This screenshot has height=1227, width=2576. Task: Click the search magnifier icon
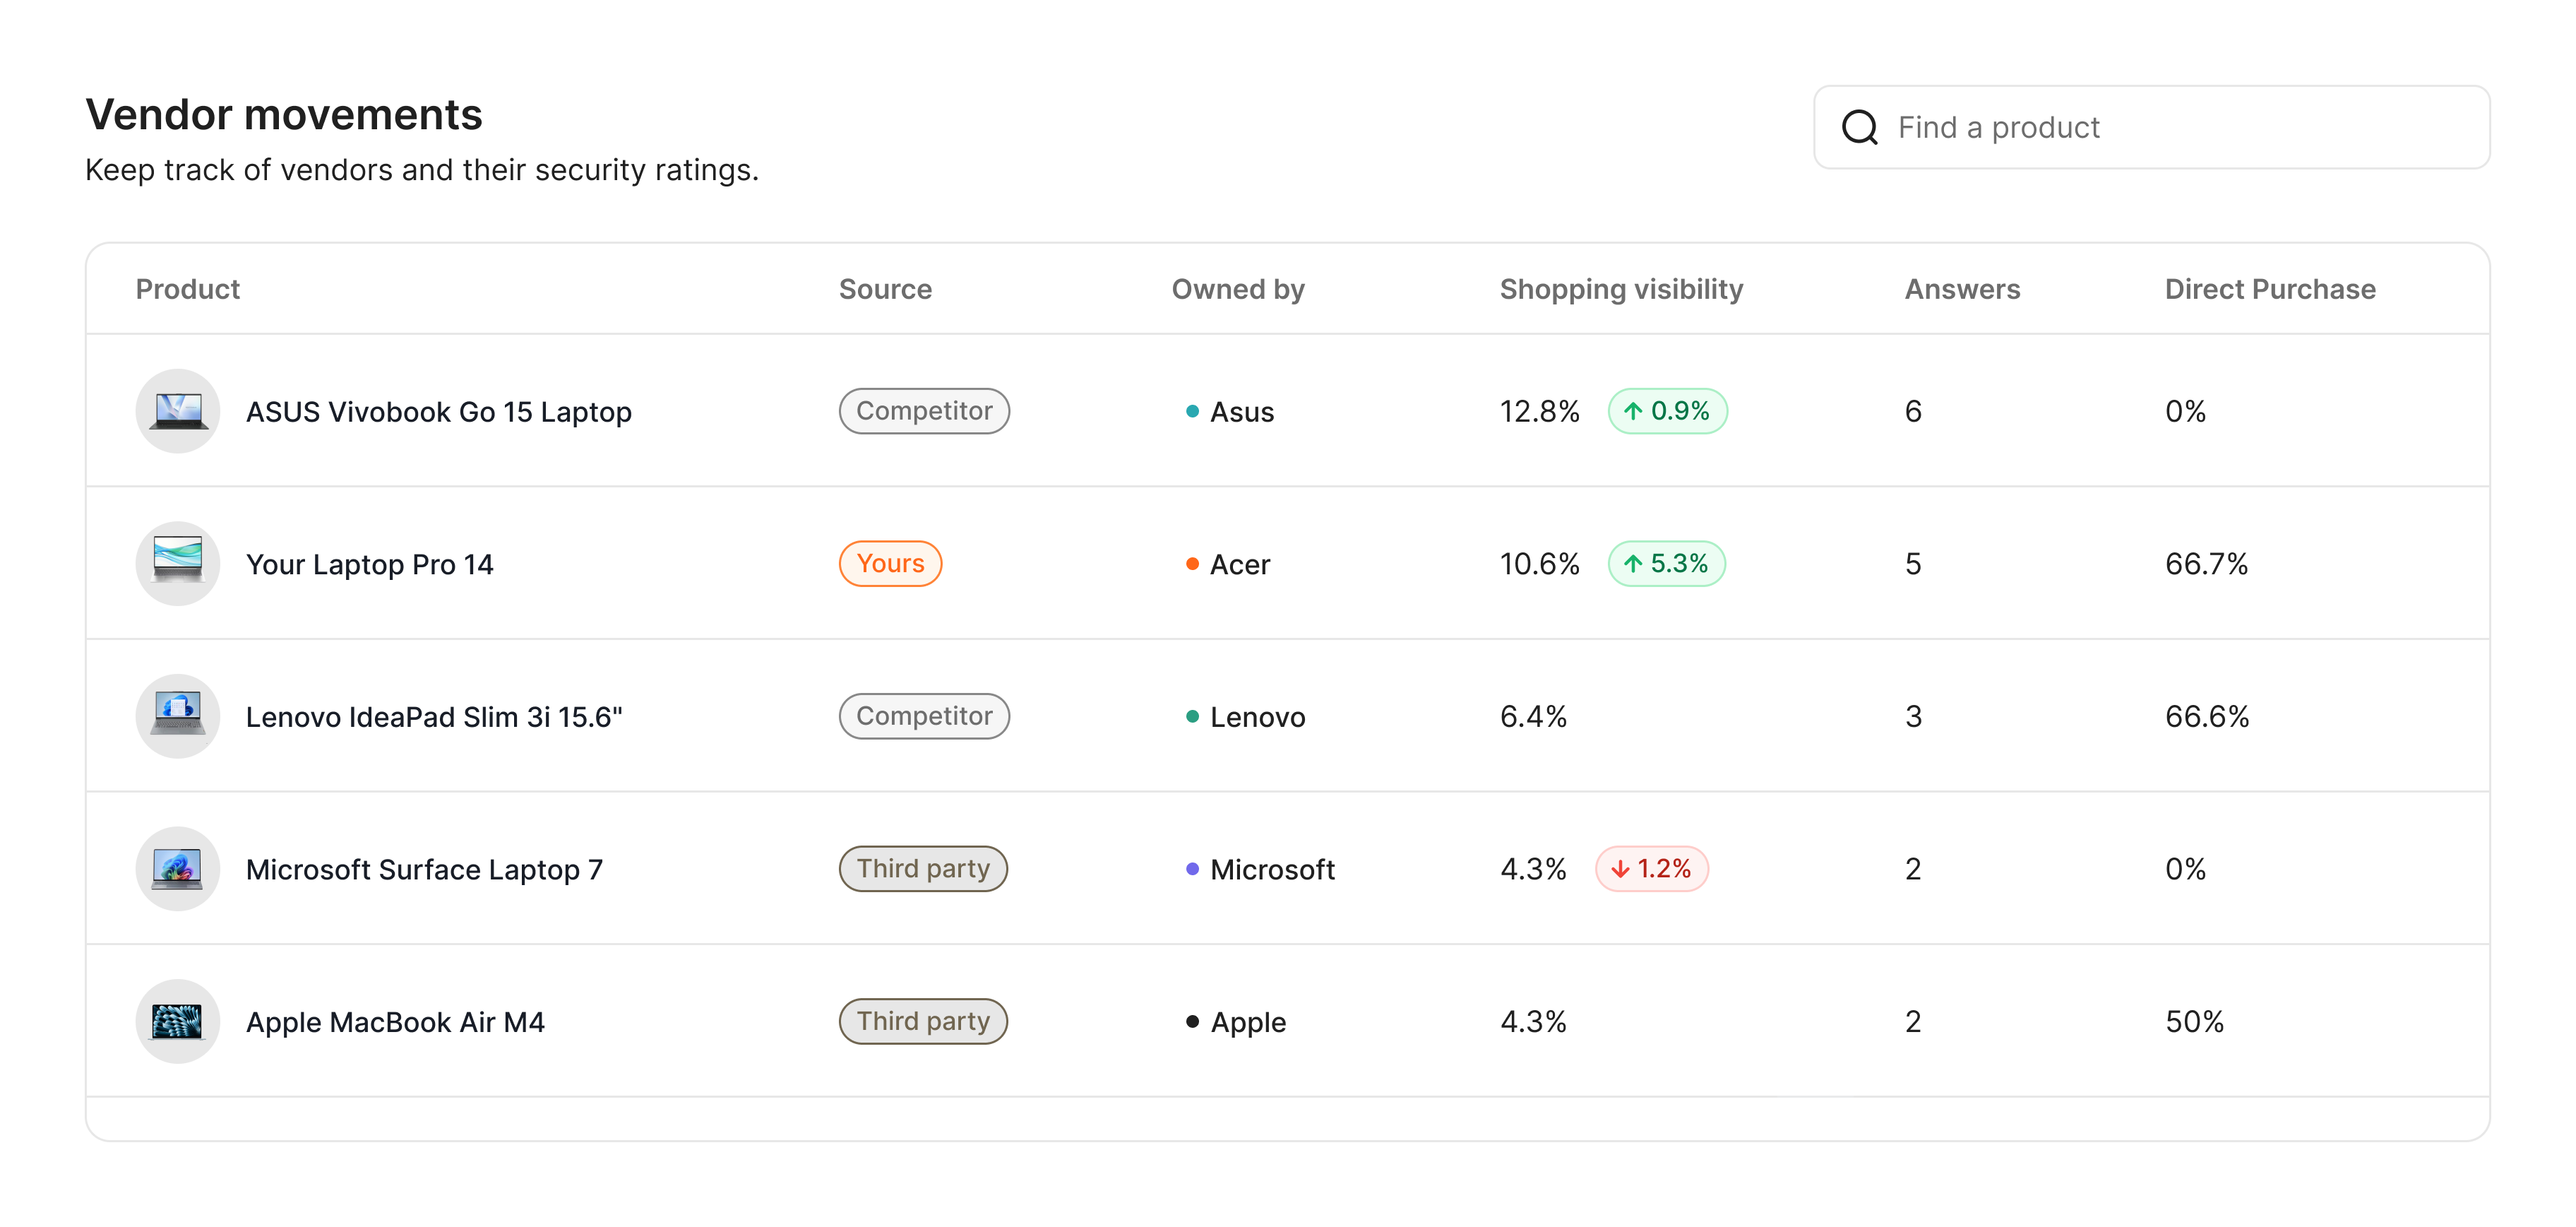point(1859,128)
